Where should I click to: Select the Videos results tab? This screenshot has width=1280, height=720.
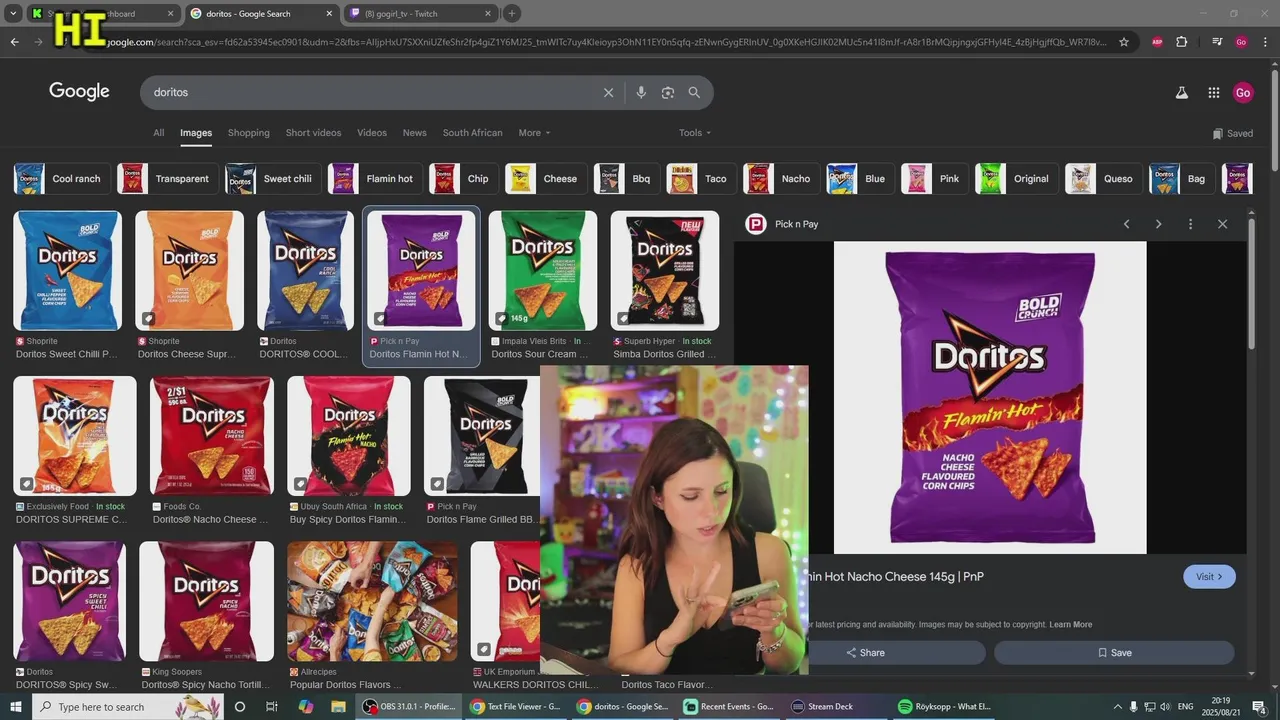coord(372,133)
